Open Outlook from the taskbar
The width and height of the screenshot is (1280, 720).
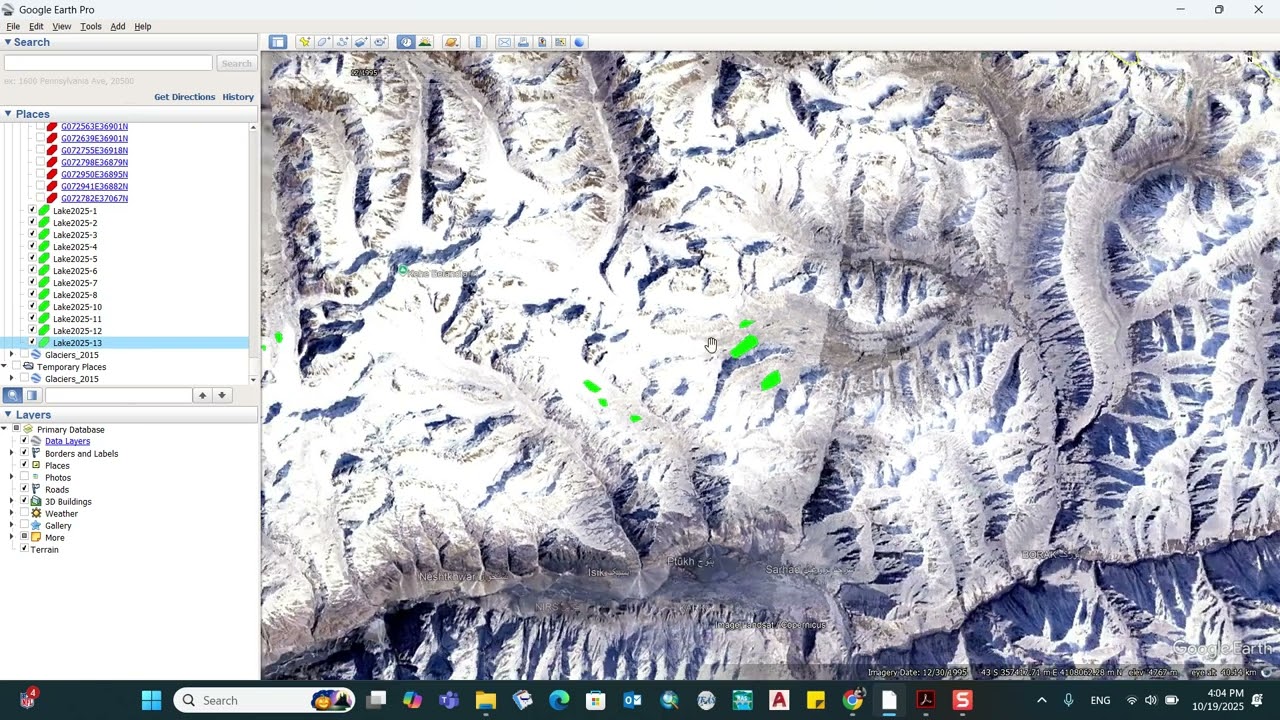click(x=632, y=700)
